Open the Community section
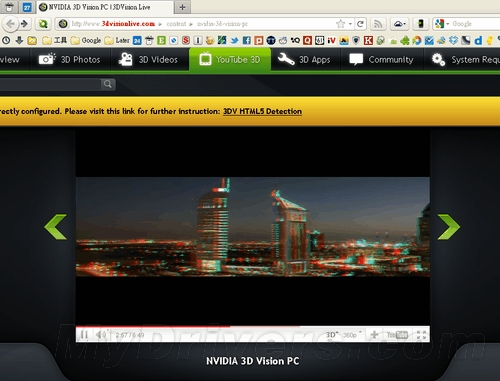The height and width of the screenshot is (381, 500). tap(382, 60)
